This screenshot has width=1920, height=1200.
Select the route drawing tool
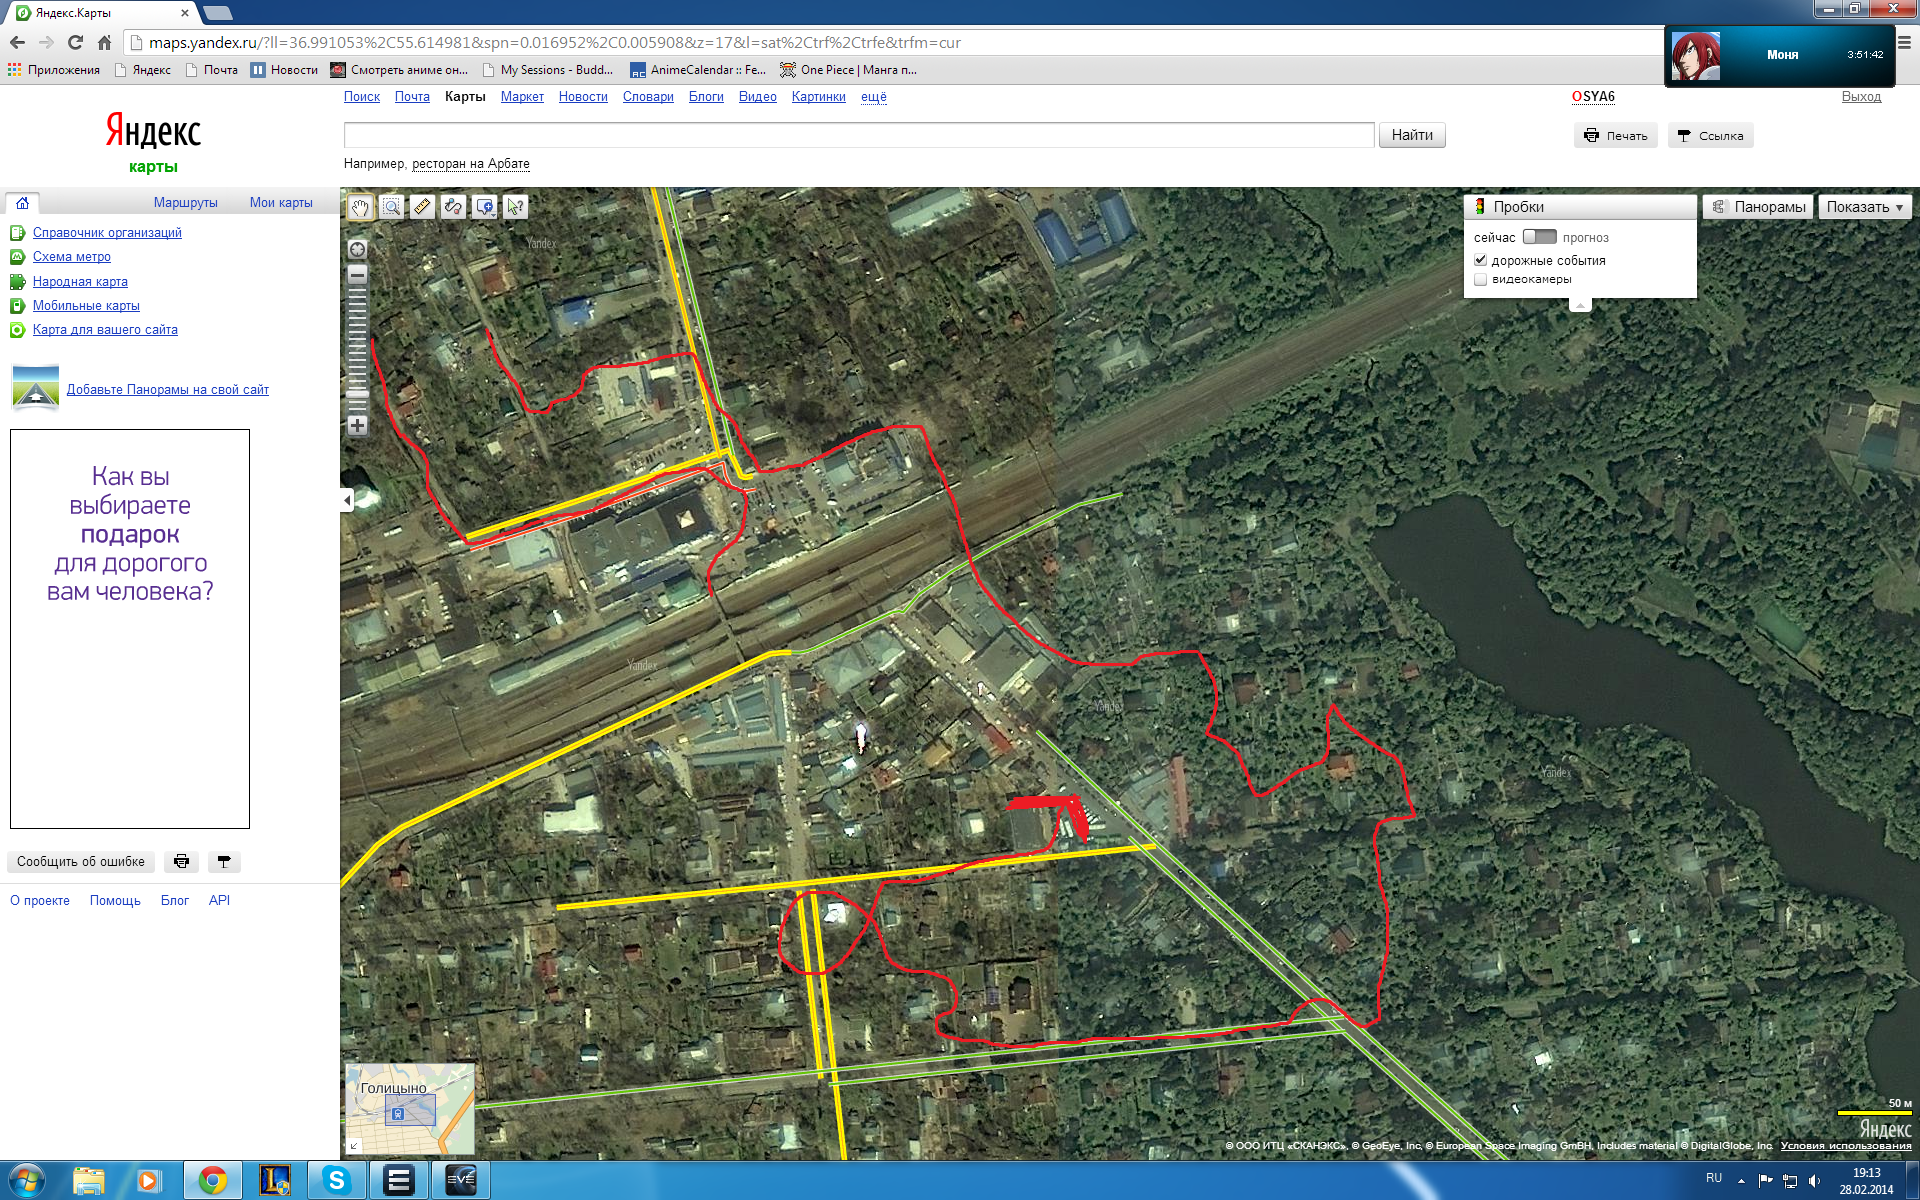(x=453, y=207)
